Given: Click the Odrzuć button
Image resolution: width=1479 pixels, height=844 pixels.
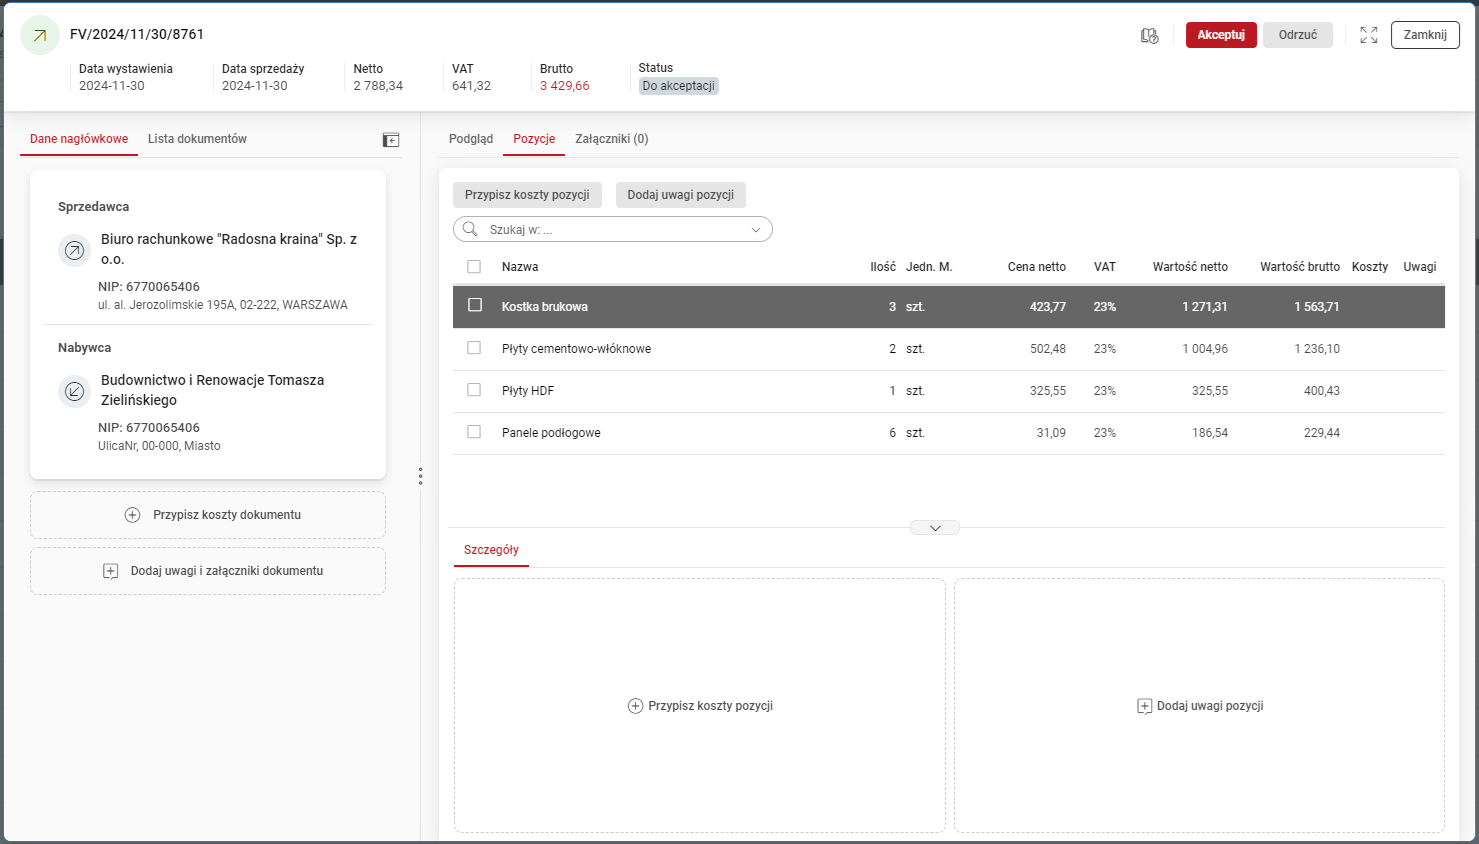Looking at the screenshot, I should 1298,35.
